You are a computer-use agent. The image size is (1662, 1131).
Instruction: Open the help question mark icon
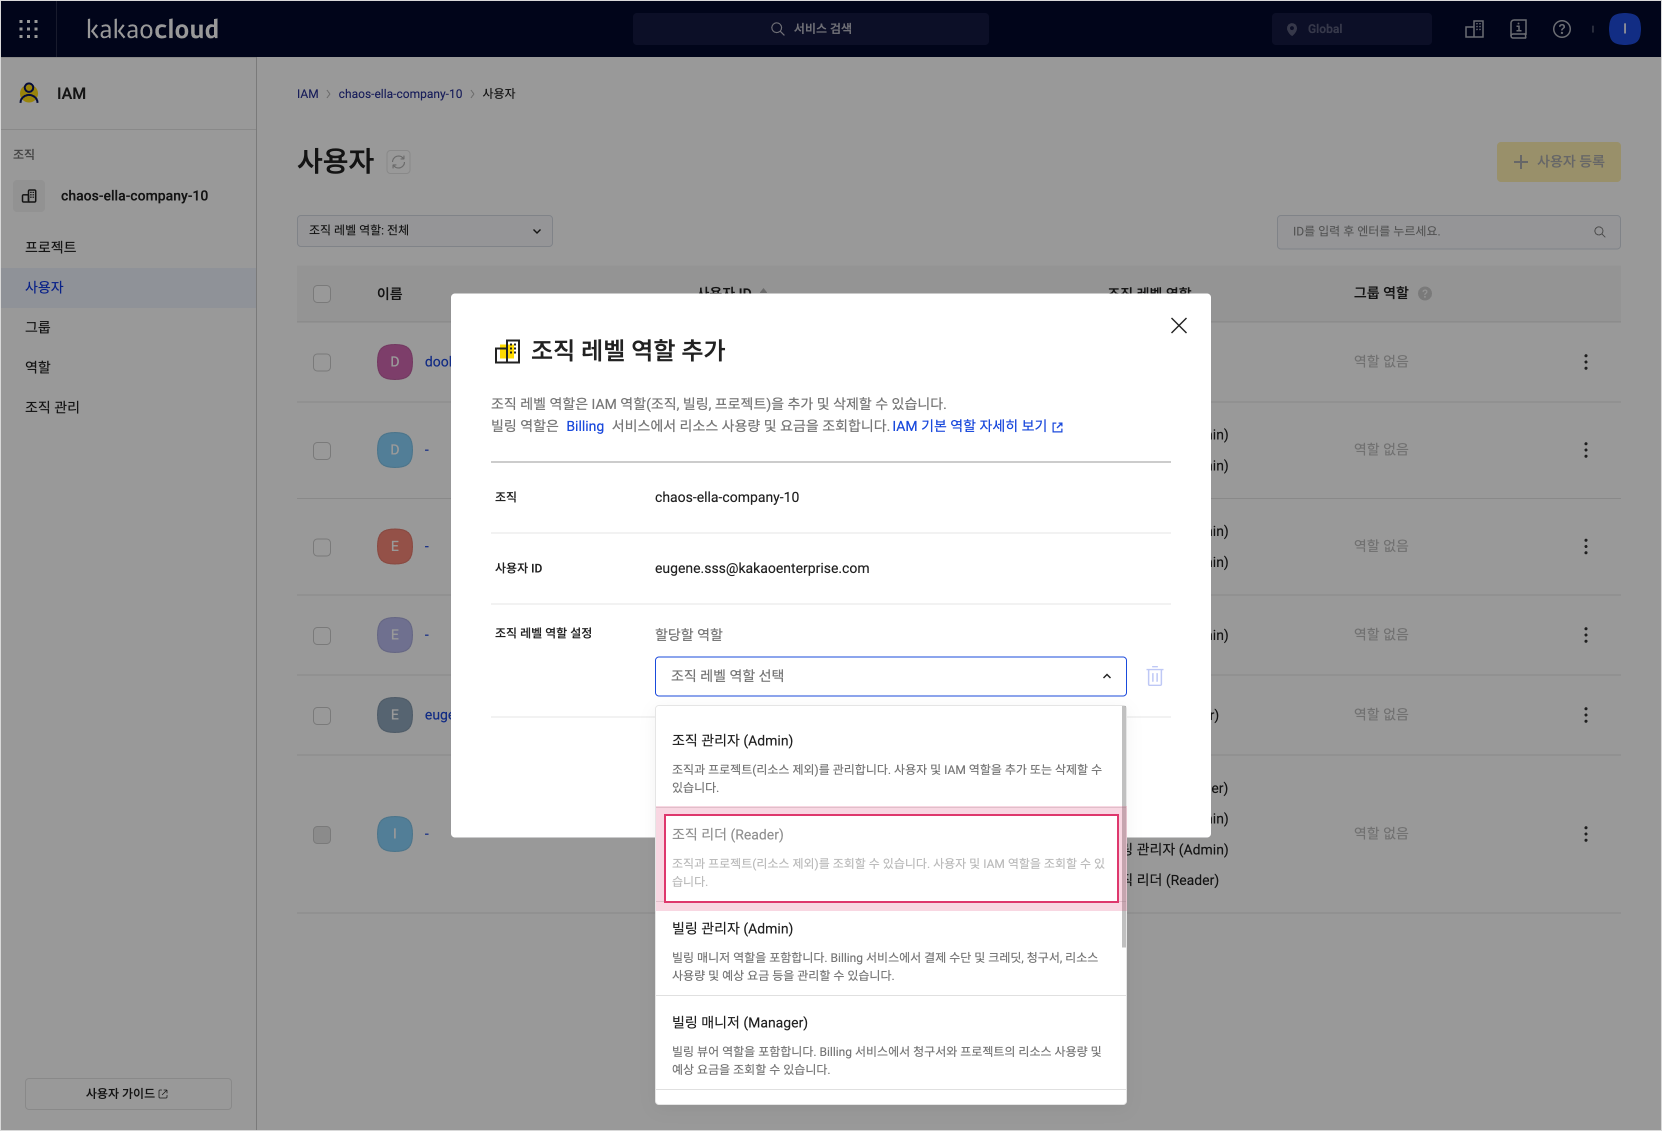click(x=1561, y=29)
